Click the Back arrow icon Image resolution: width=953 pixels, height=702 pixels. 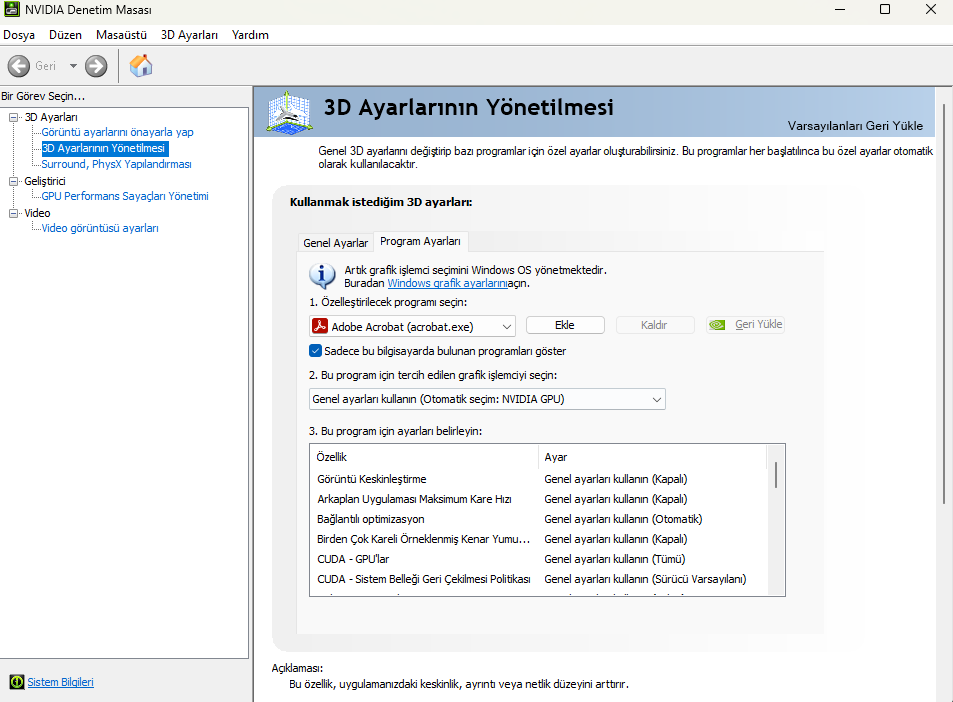pyautogui.click(x=19, y=66)
